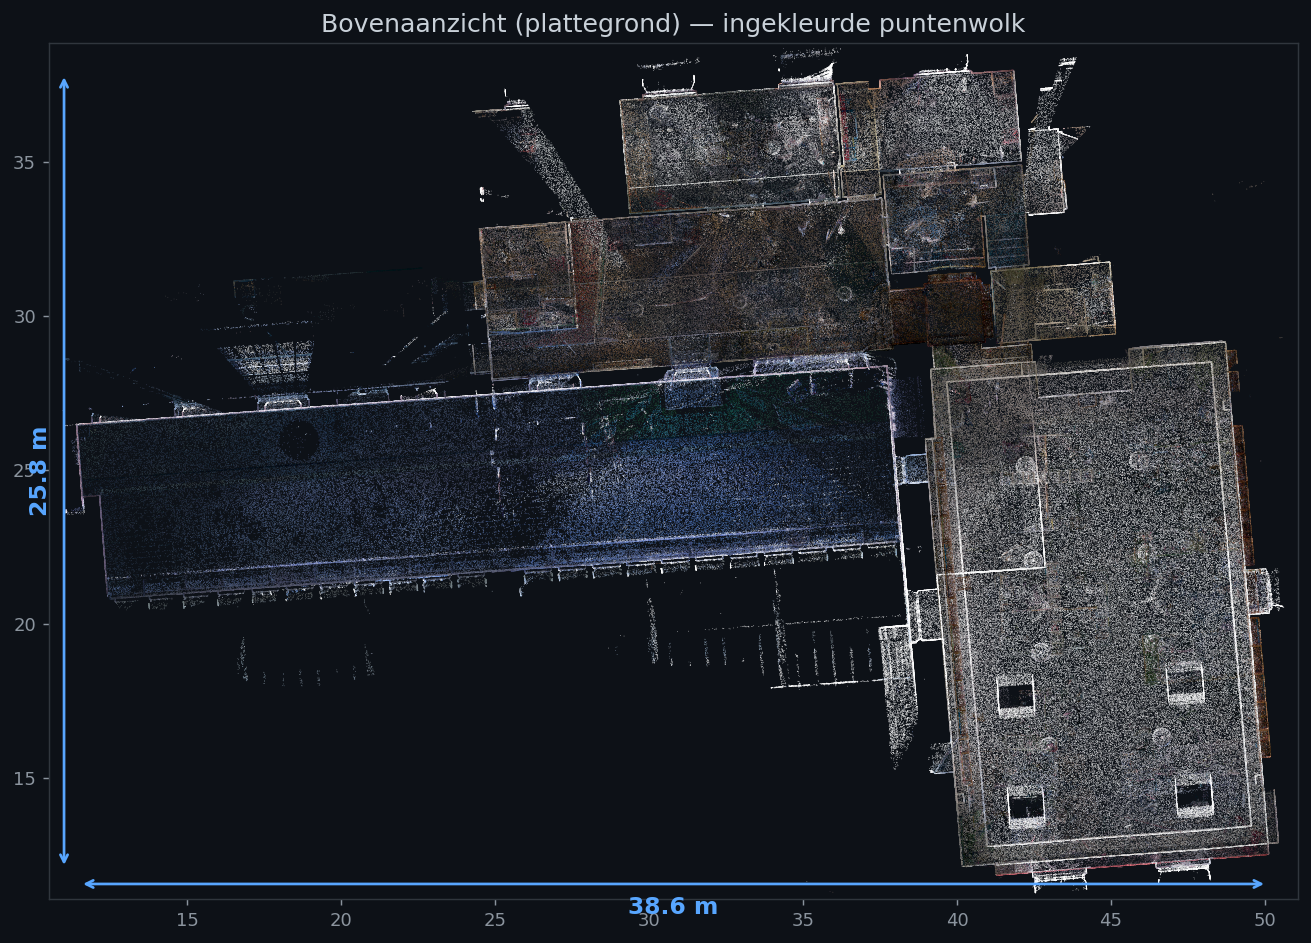
Task: Click the plot title 'Bovenaanzicht (plattegrond)'
Action: click(494, 24)
